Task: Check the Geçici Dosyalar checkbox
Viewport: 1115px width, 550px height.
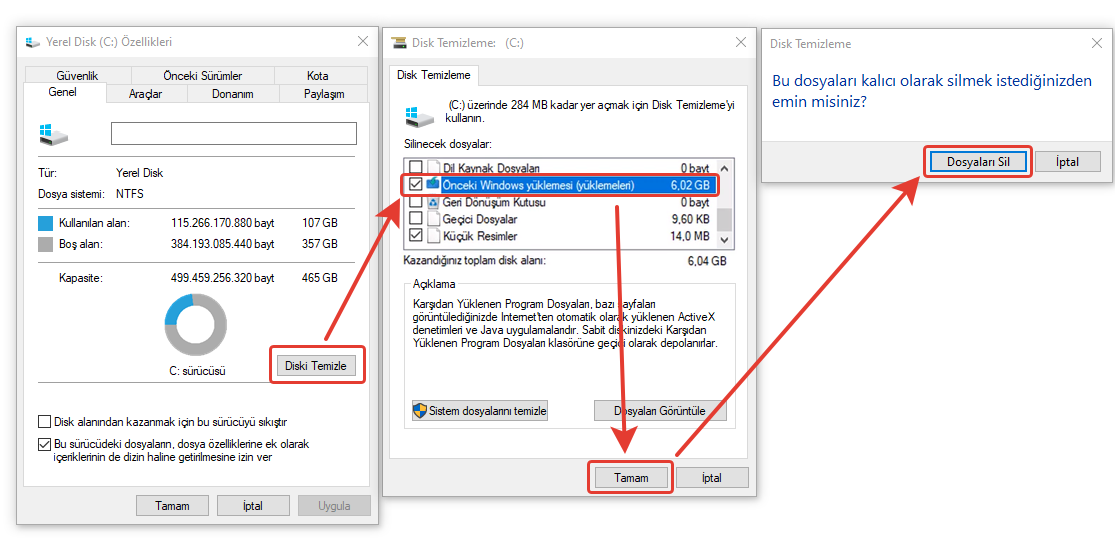Action: [415, 219]
